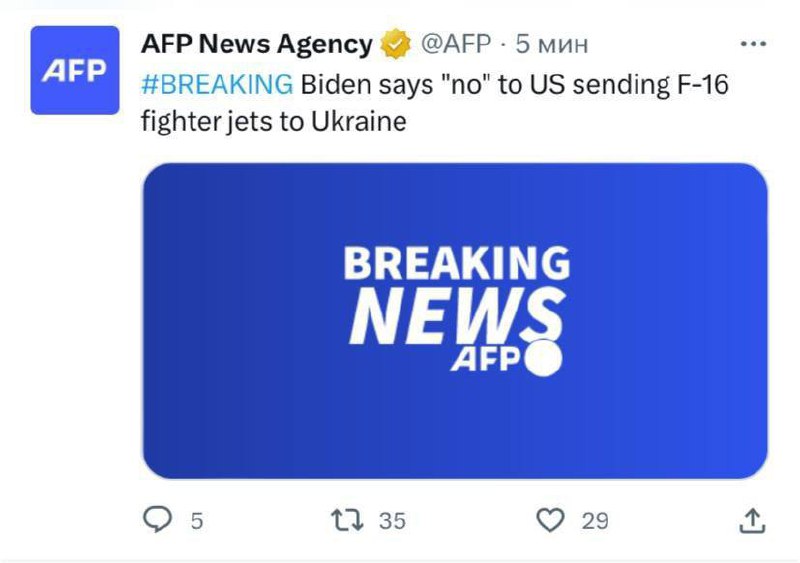Reply using the speech bubble icon

click(160, 520)
